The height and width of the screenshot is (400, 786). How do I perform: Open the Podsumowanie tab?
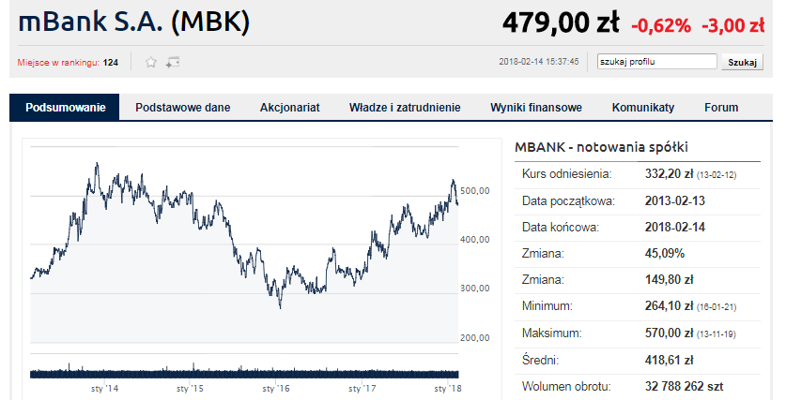(65, 107)
